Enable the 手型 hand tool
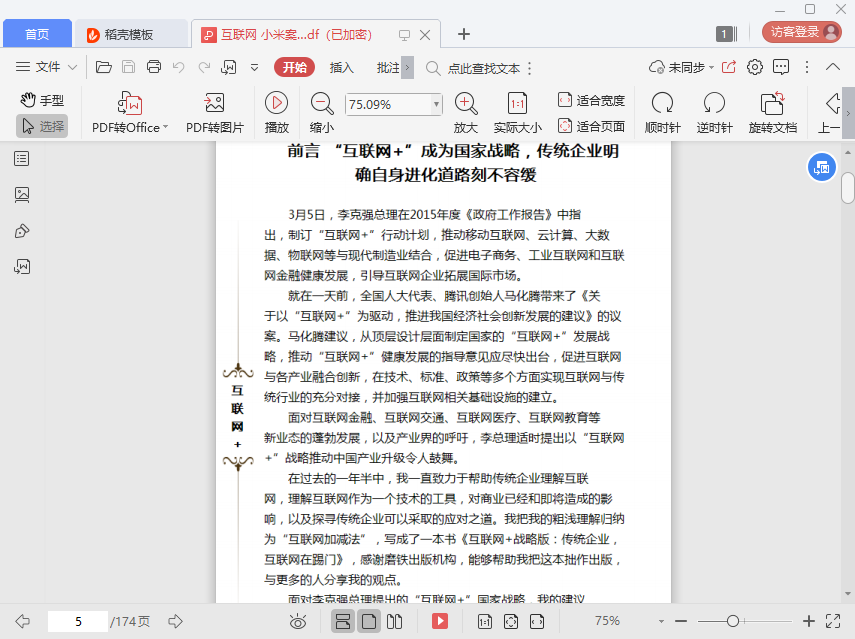 (42, 100)
